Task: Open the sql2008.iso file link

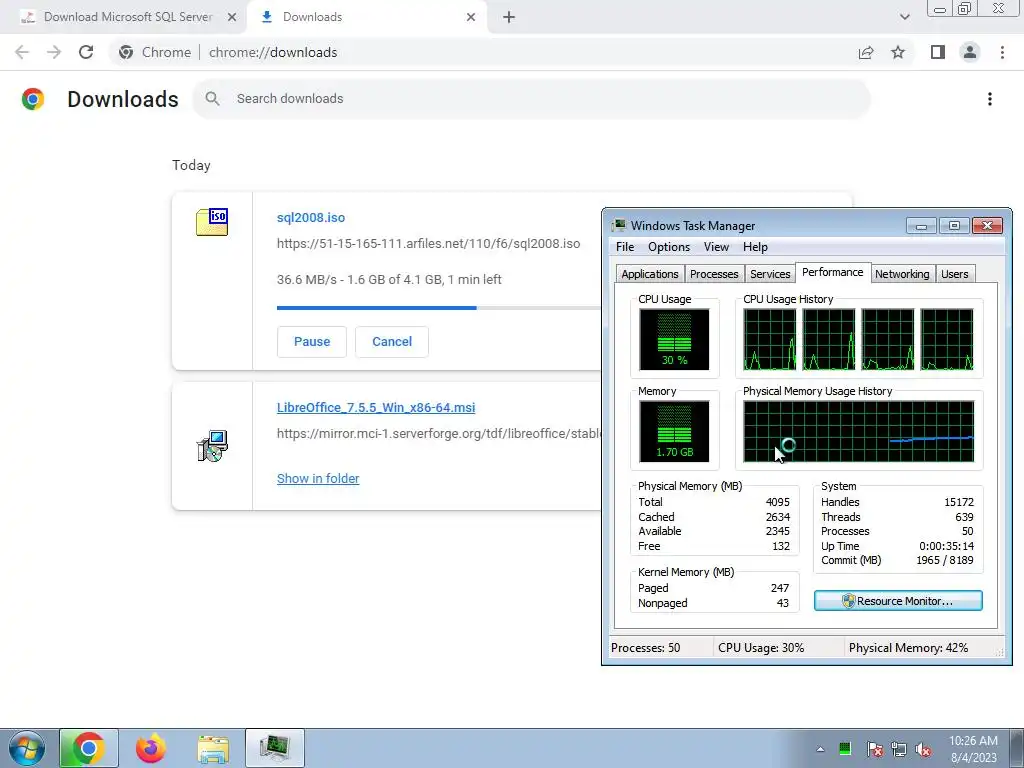Action: point(311,217)
